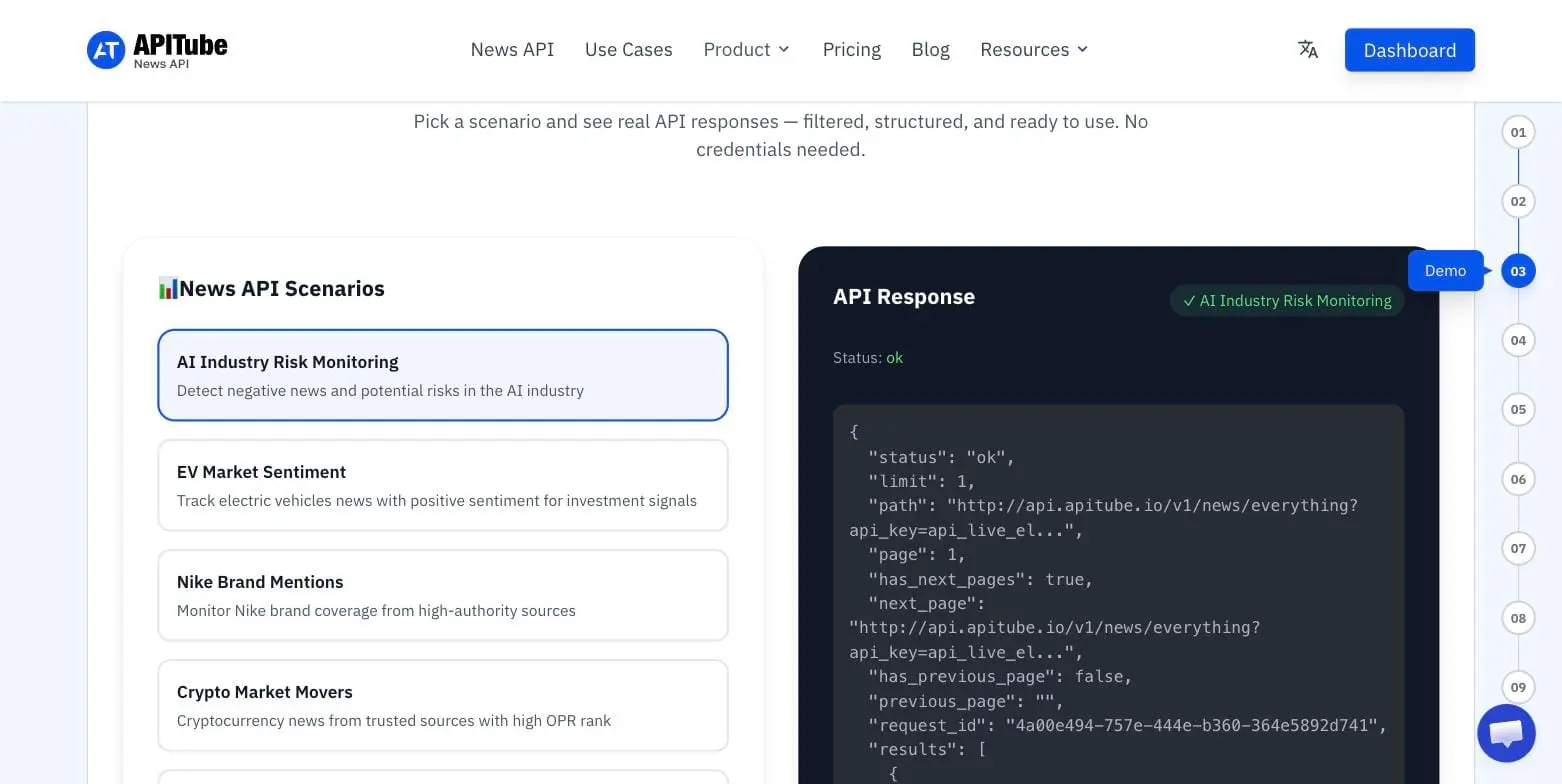Pick the Crypto Market Movers scenario
Image resolution: width=1562 pixels, height=784 pixels.
[x=443, y=705]
